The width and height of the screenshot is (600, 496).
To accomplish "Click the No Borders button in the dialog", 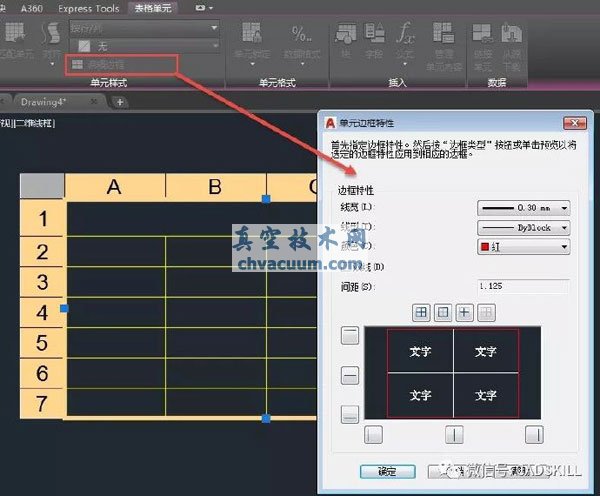I will [486, 313].
